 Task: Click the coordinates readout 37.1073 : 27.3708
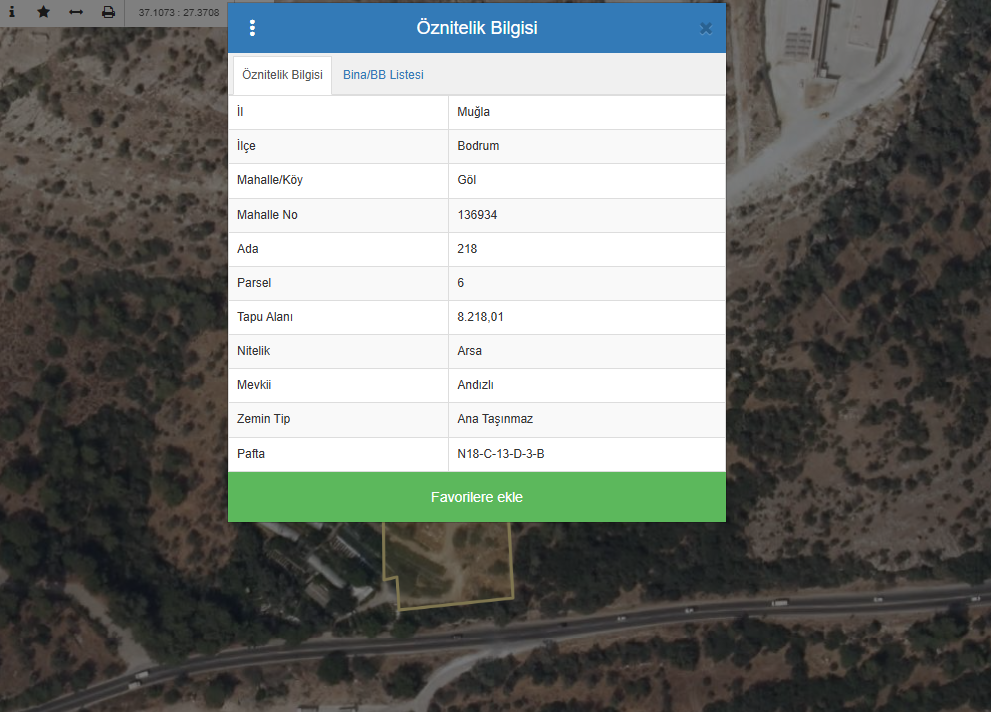coord(179,13)
